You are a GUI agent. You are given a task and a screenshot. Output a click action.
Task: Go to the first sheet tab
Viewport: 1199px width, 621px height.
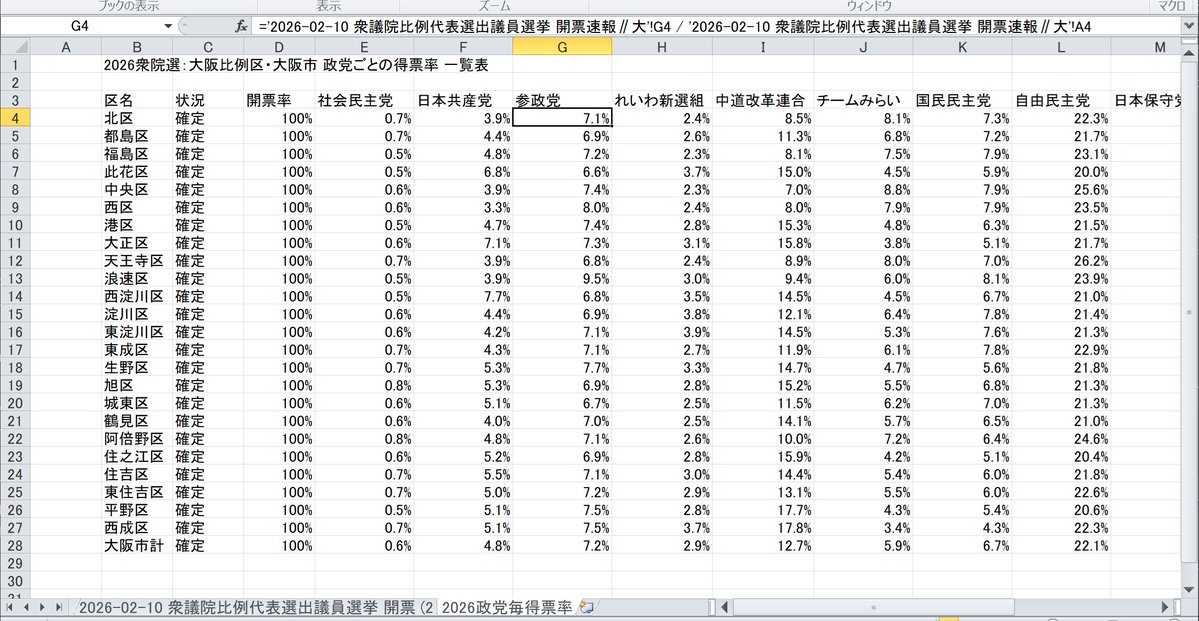click(x=10, y=607)
